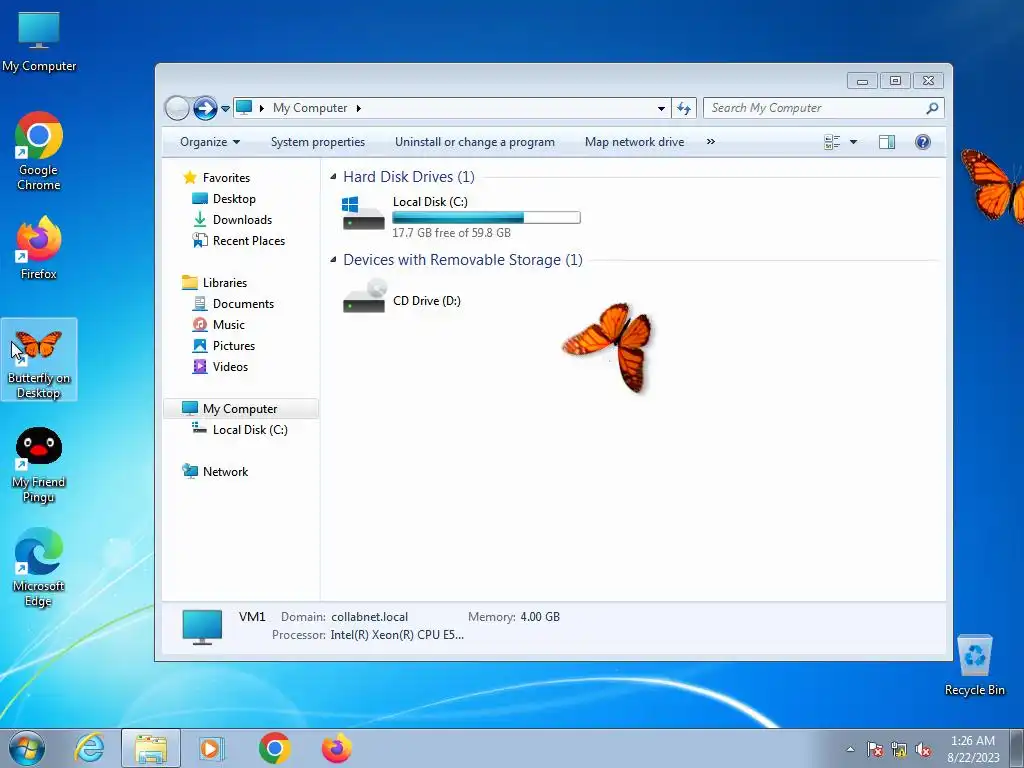The image size is (1024, 768).
Task: Open the Recycle Bin on desktop
Action: tap(974, 665)
